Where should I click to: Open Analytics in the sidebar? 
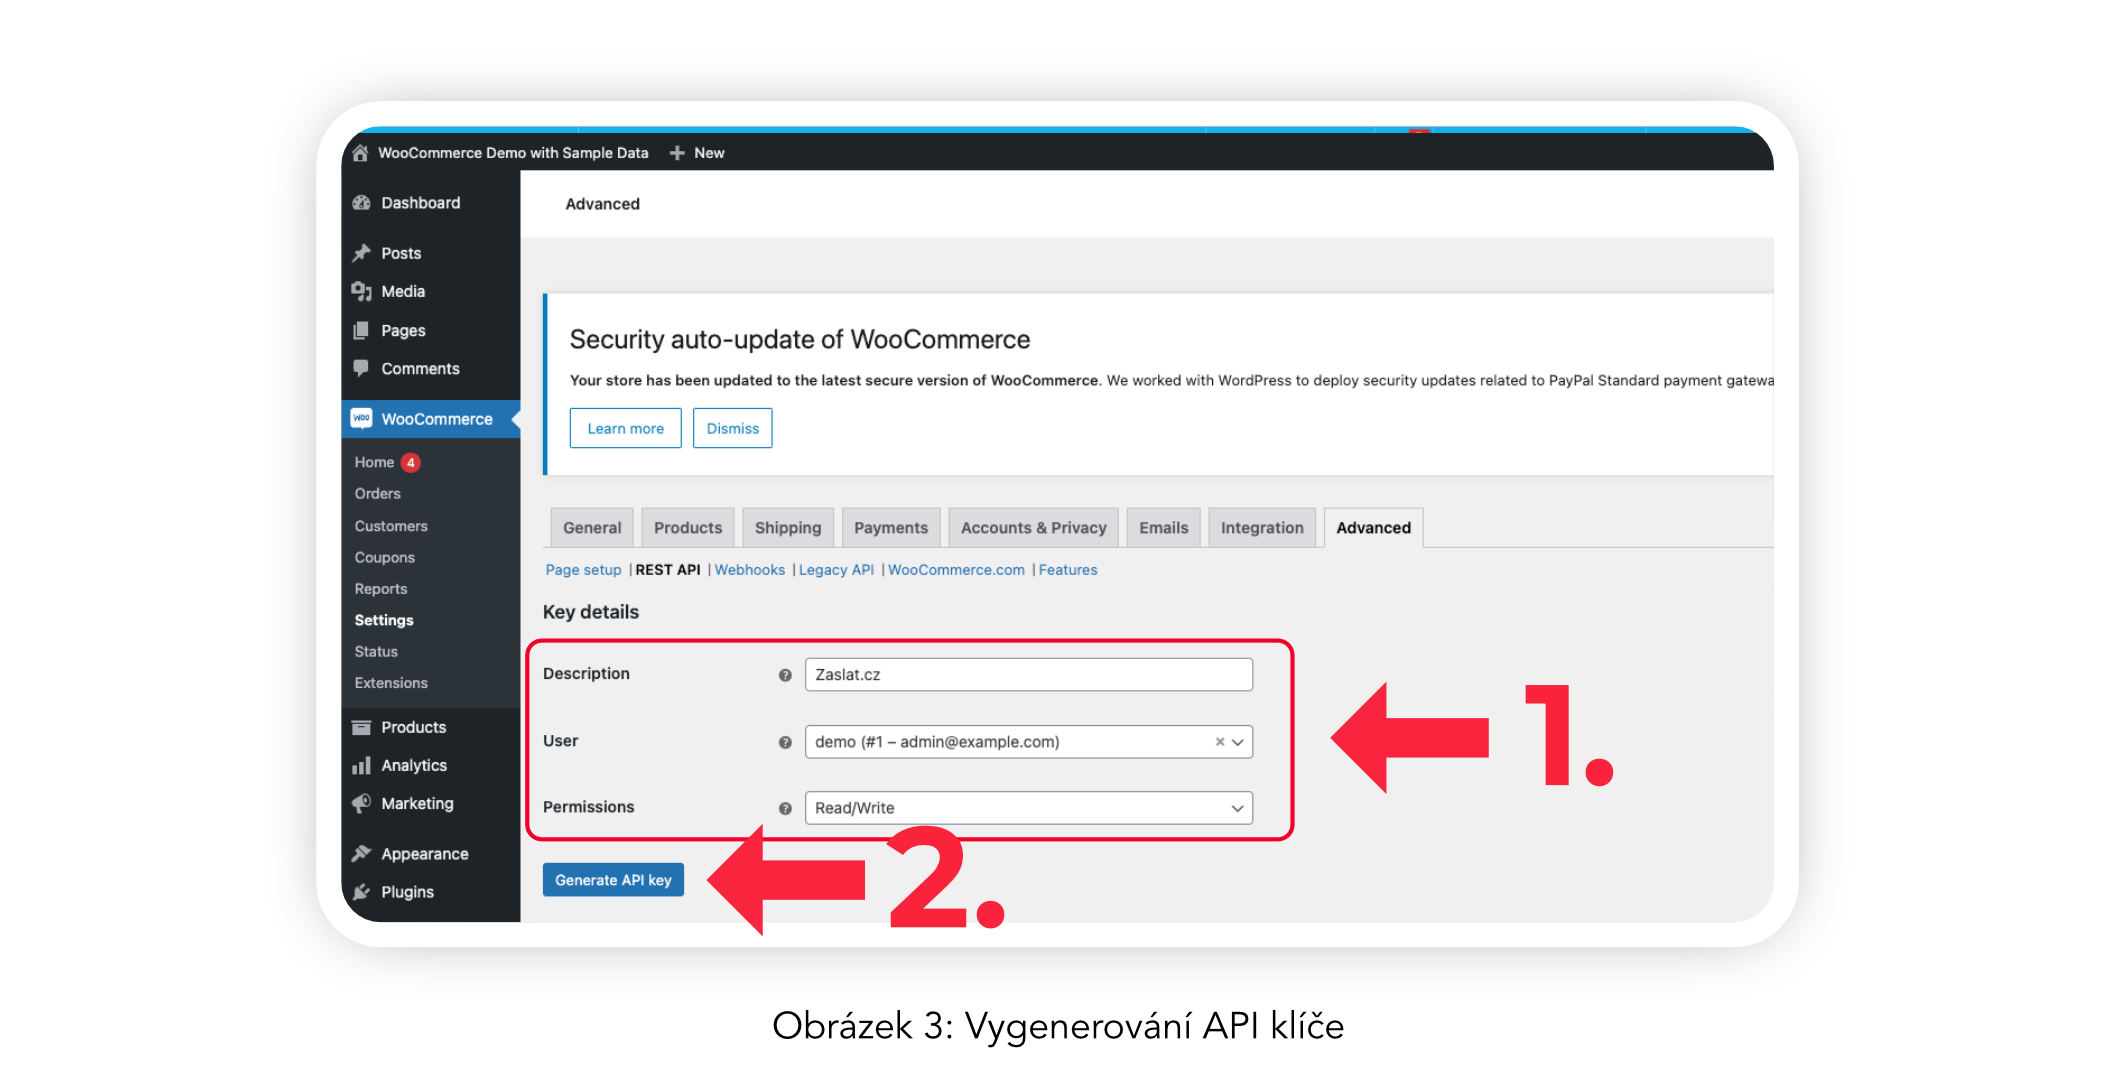[414, 766]
